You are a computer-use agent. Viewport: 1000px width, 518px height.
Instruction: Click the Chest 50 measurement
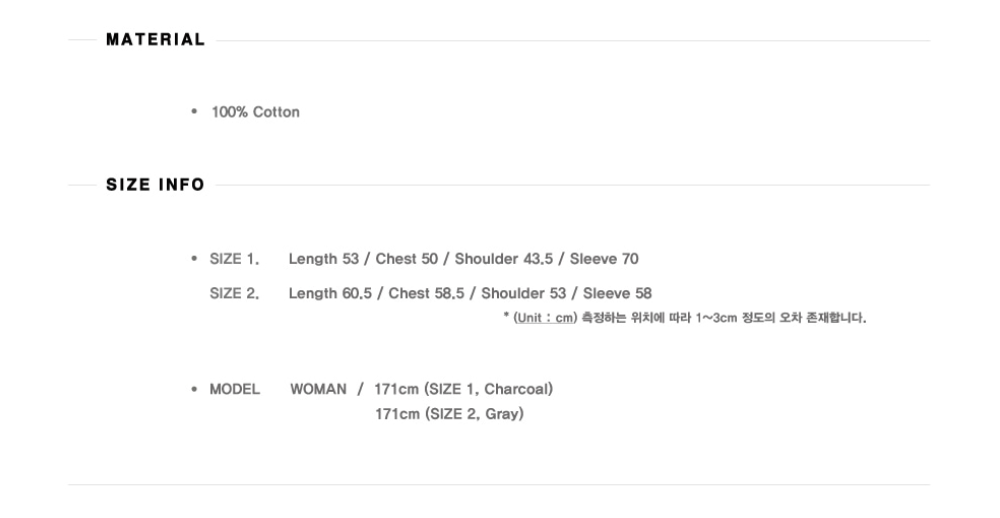(407, 259)
